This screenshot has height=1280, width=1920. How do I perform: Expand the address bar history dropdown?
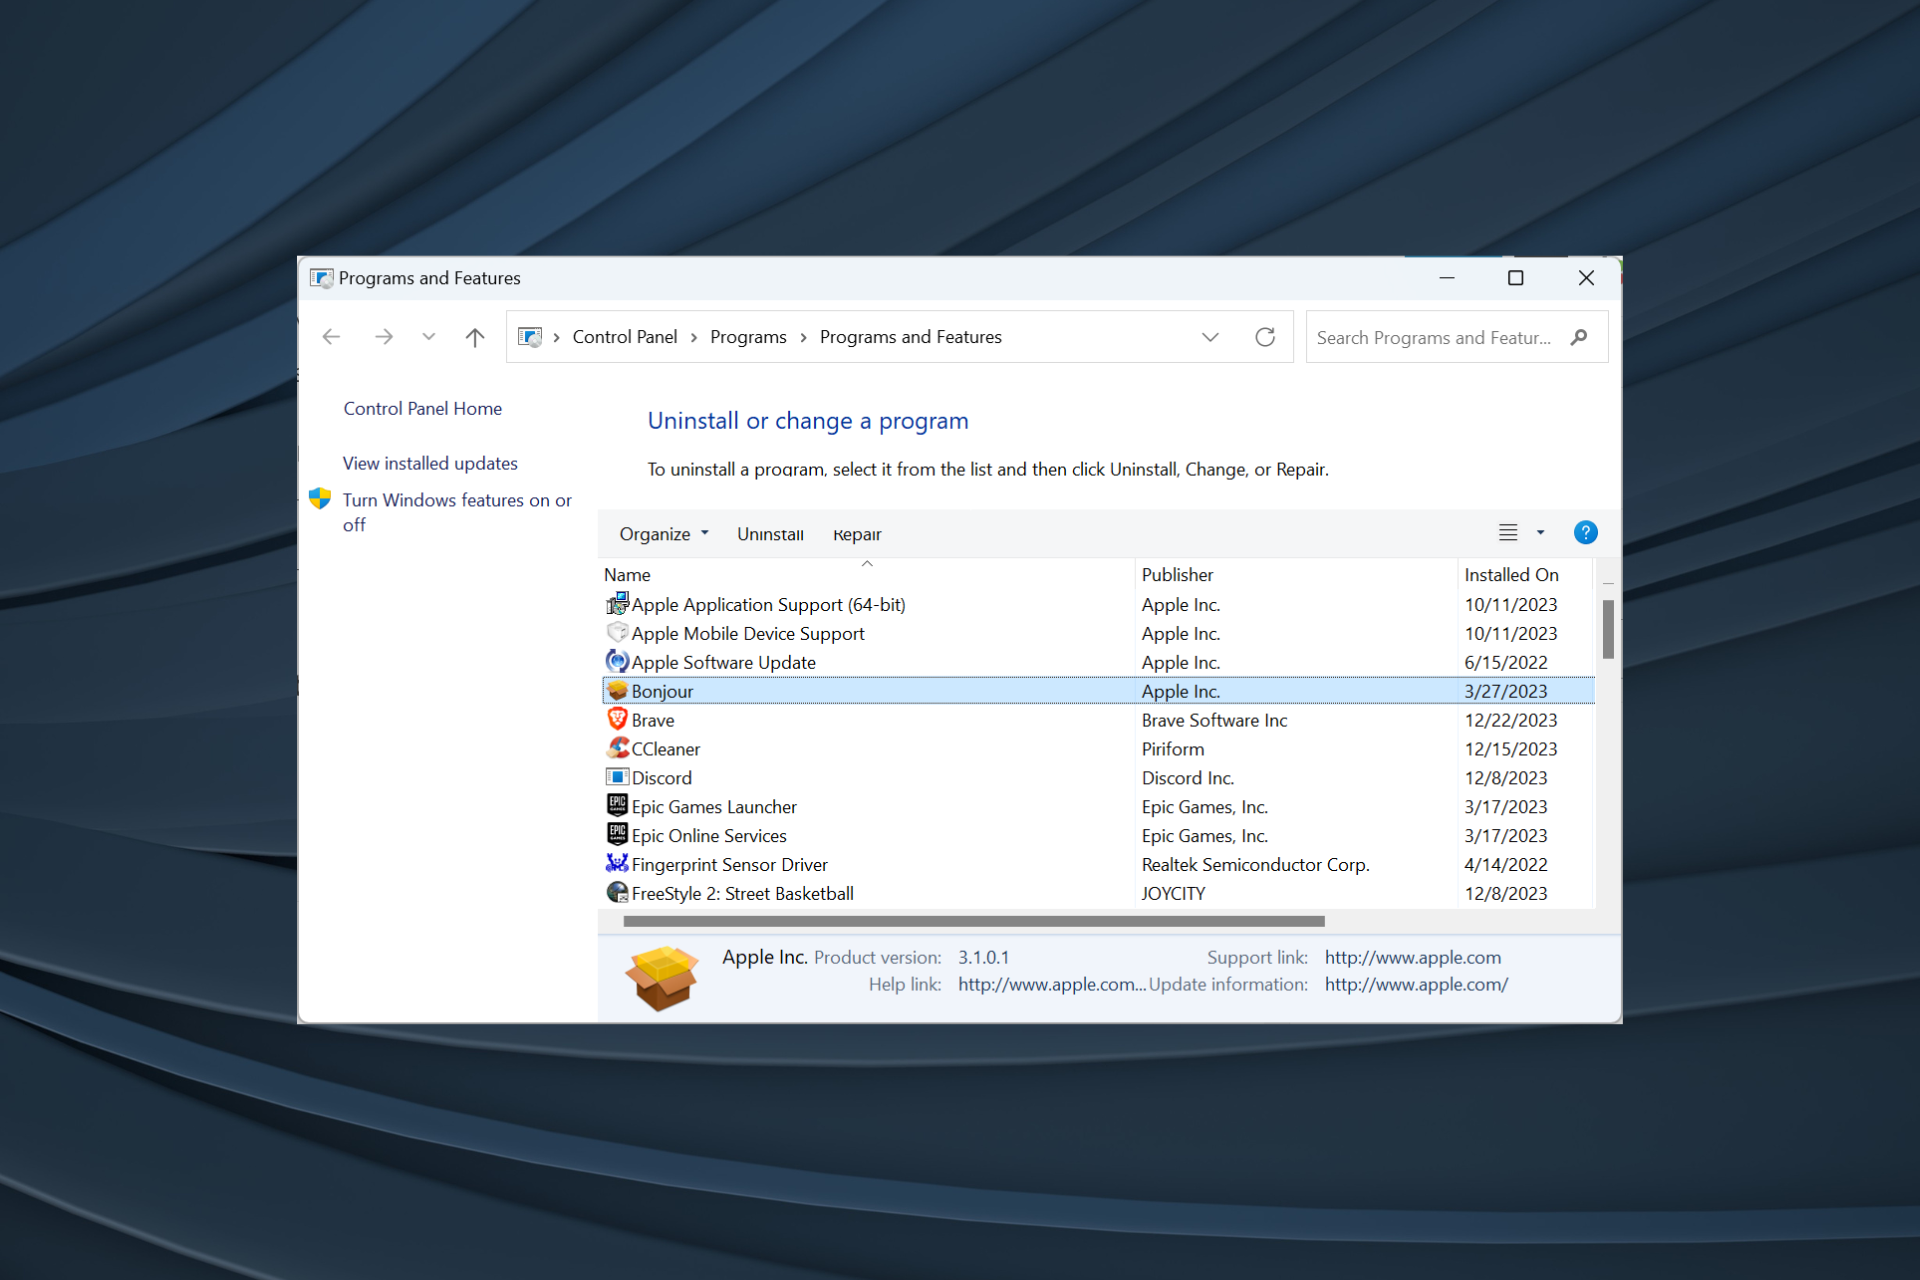[x=1210, y=337]
